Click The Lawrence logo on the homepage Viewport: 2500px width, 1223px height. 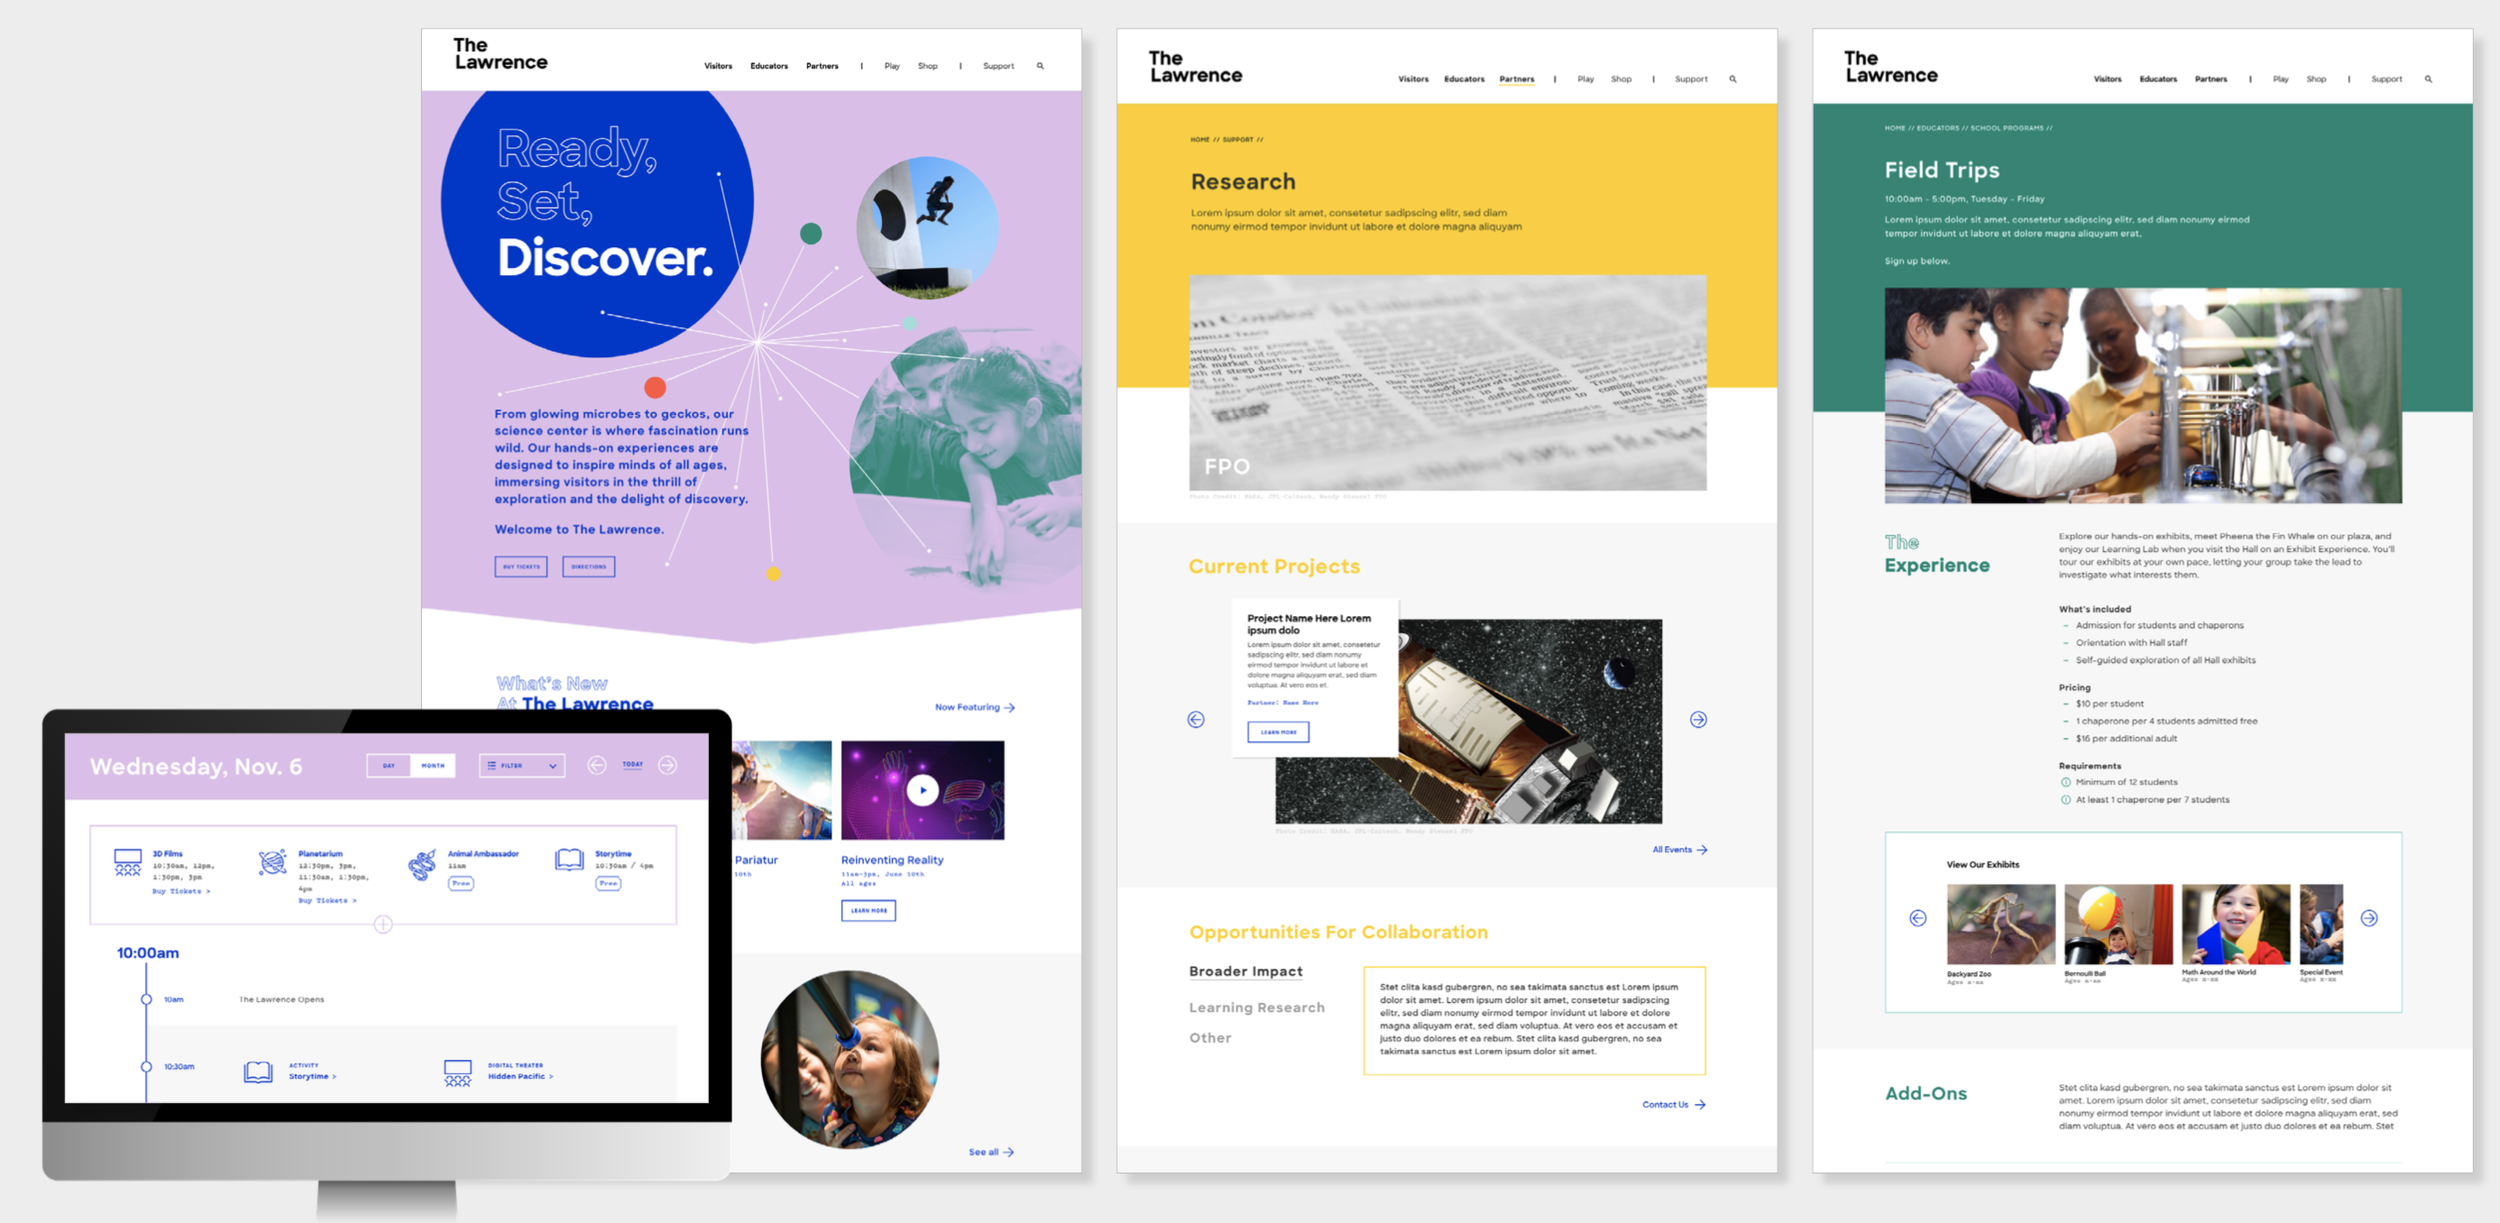pos(500,54)
